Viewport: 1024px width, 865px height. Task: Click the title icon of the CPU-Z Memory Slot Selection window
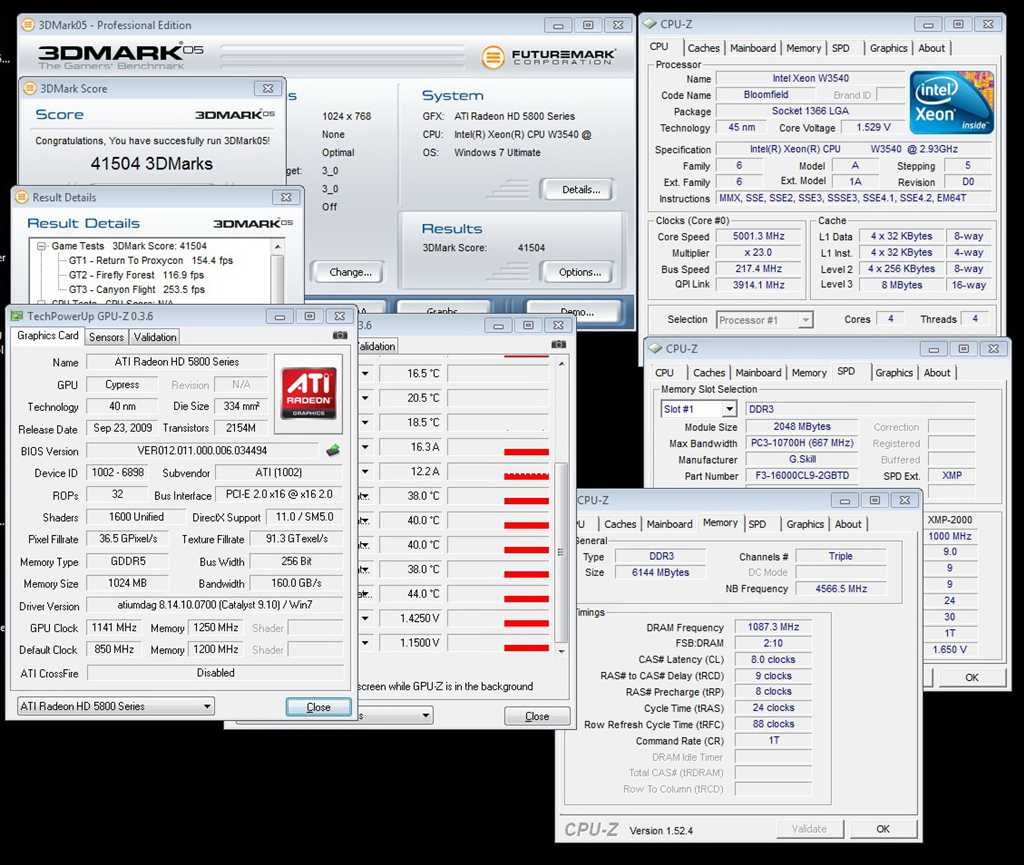click(656, 349)
